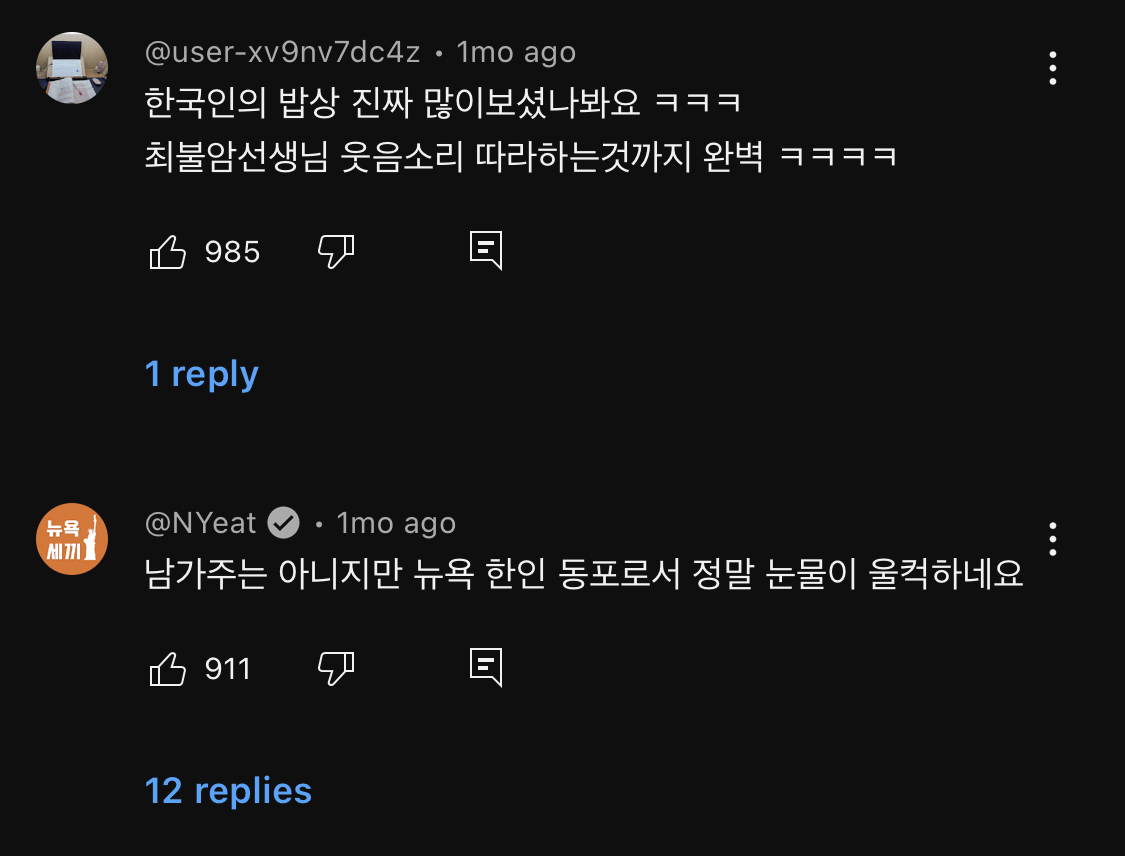Click thumbs-up icon on NYeat's comment
Image resolution: width=1125 pixels, height=856 pixels.
167,668
